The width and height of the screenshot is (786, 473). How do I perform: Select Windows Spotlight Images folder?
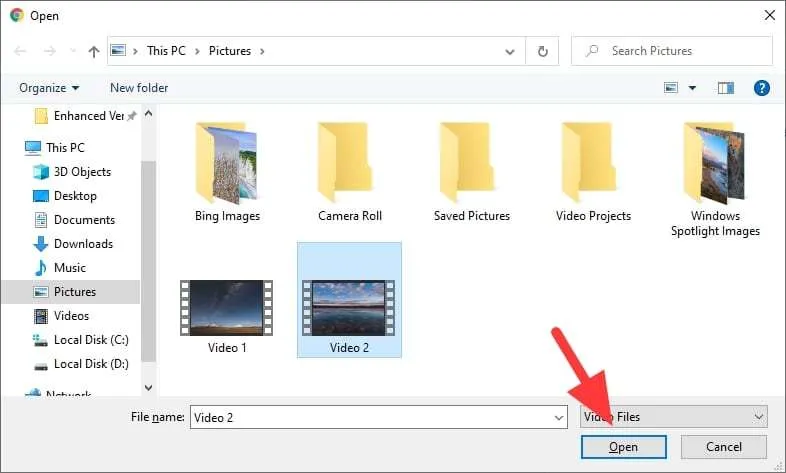715,179
